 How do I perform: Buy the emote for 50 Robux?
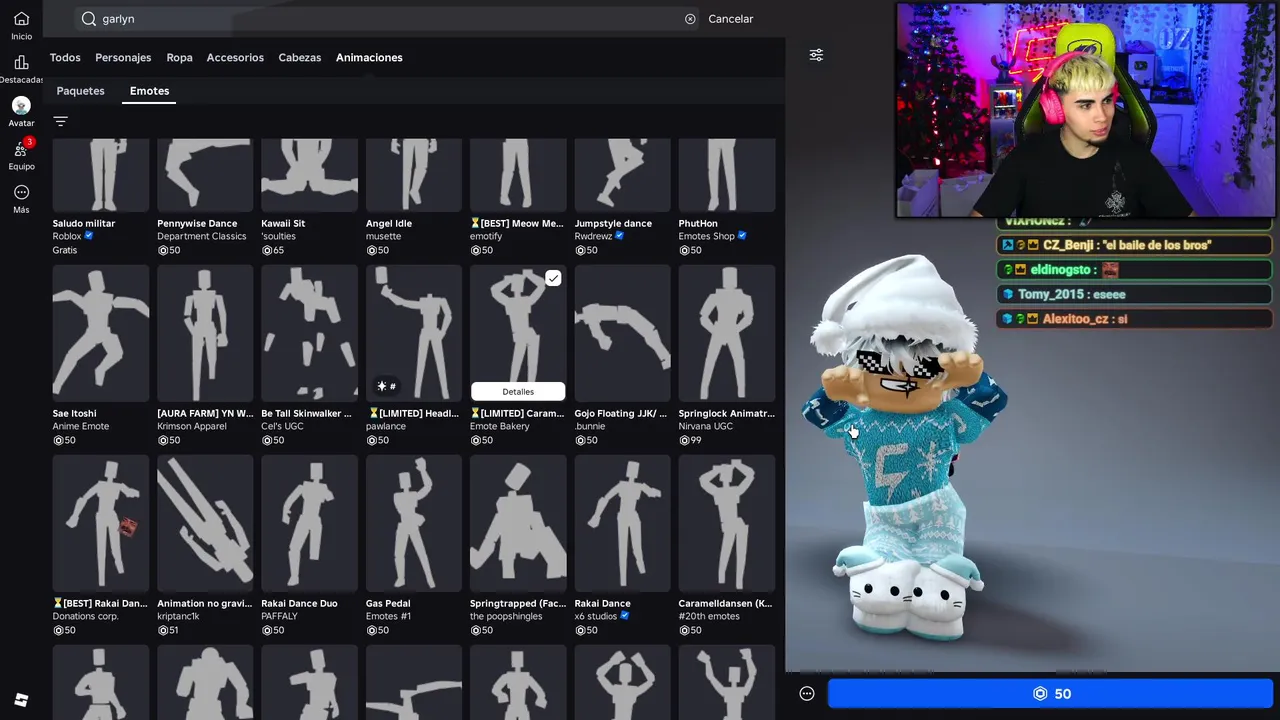point(1051,694)
